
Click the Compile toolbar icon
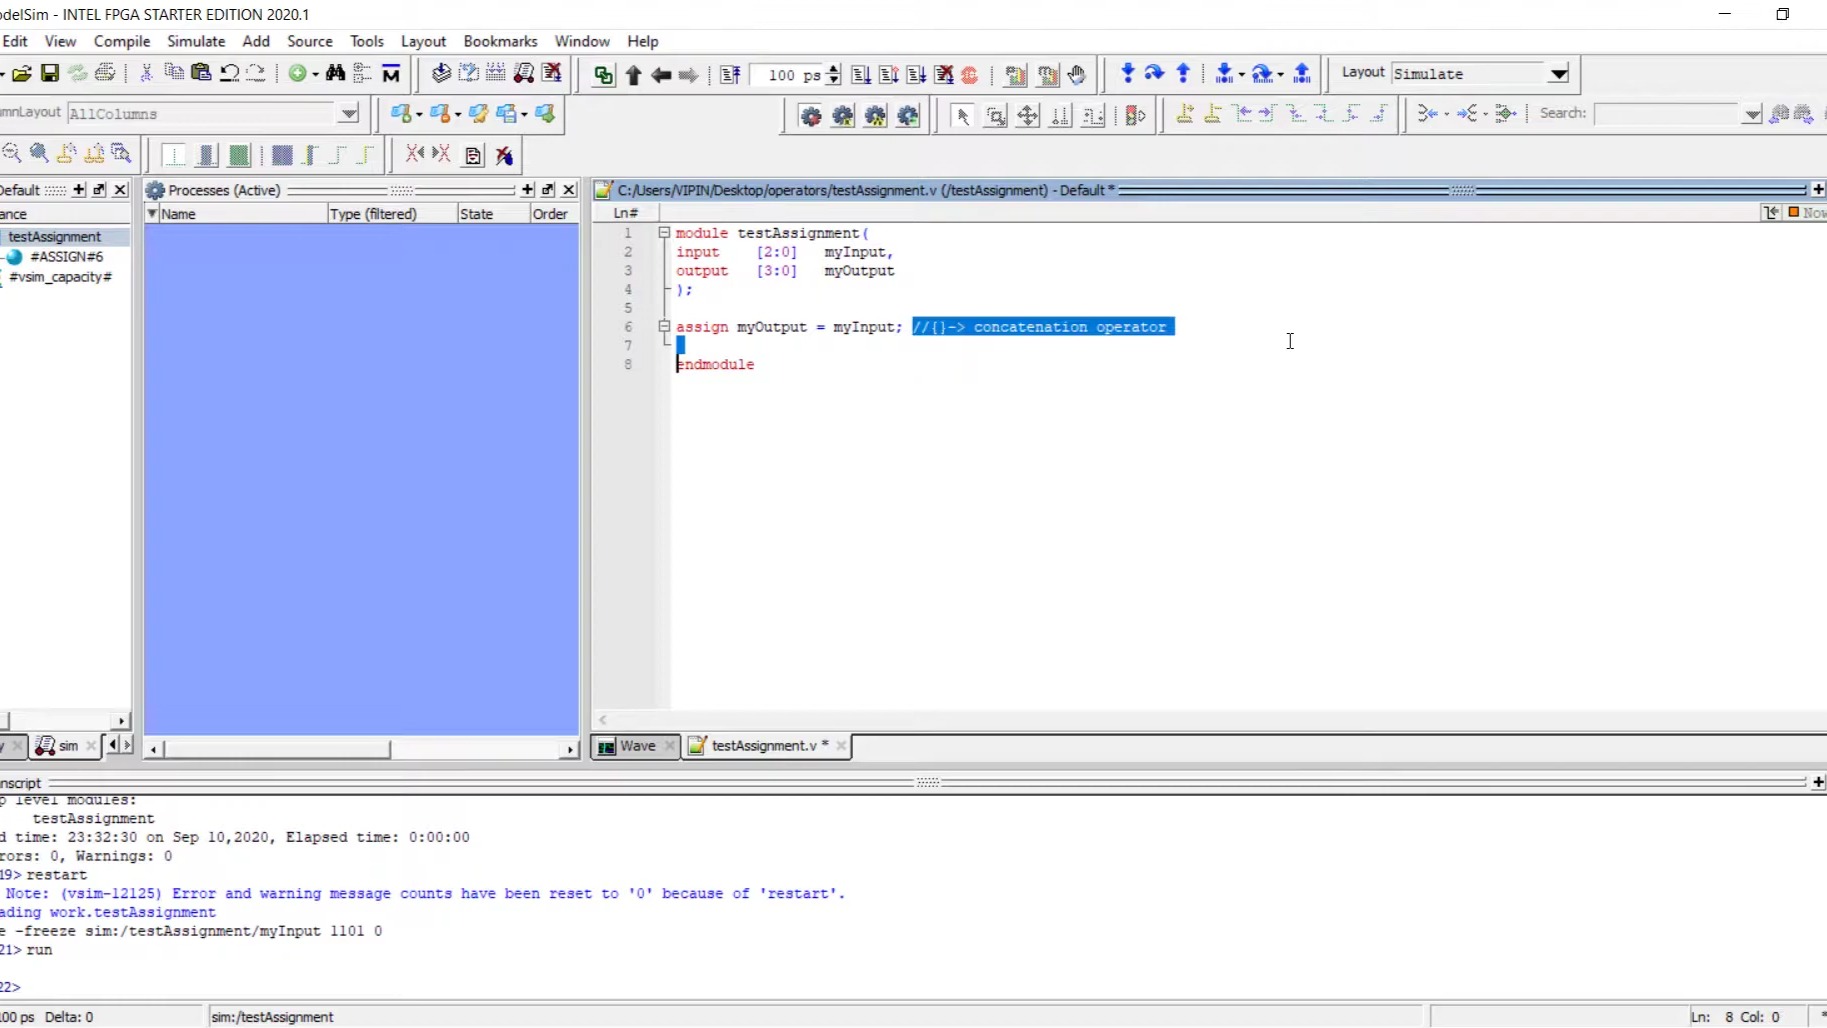(441, 74)
